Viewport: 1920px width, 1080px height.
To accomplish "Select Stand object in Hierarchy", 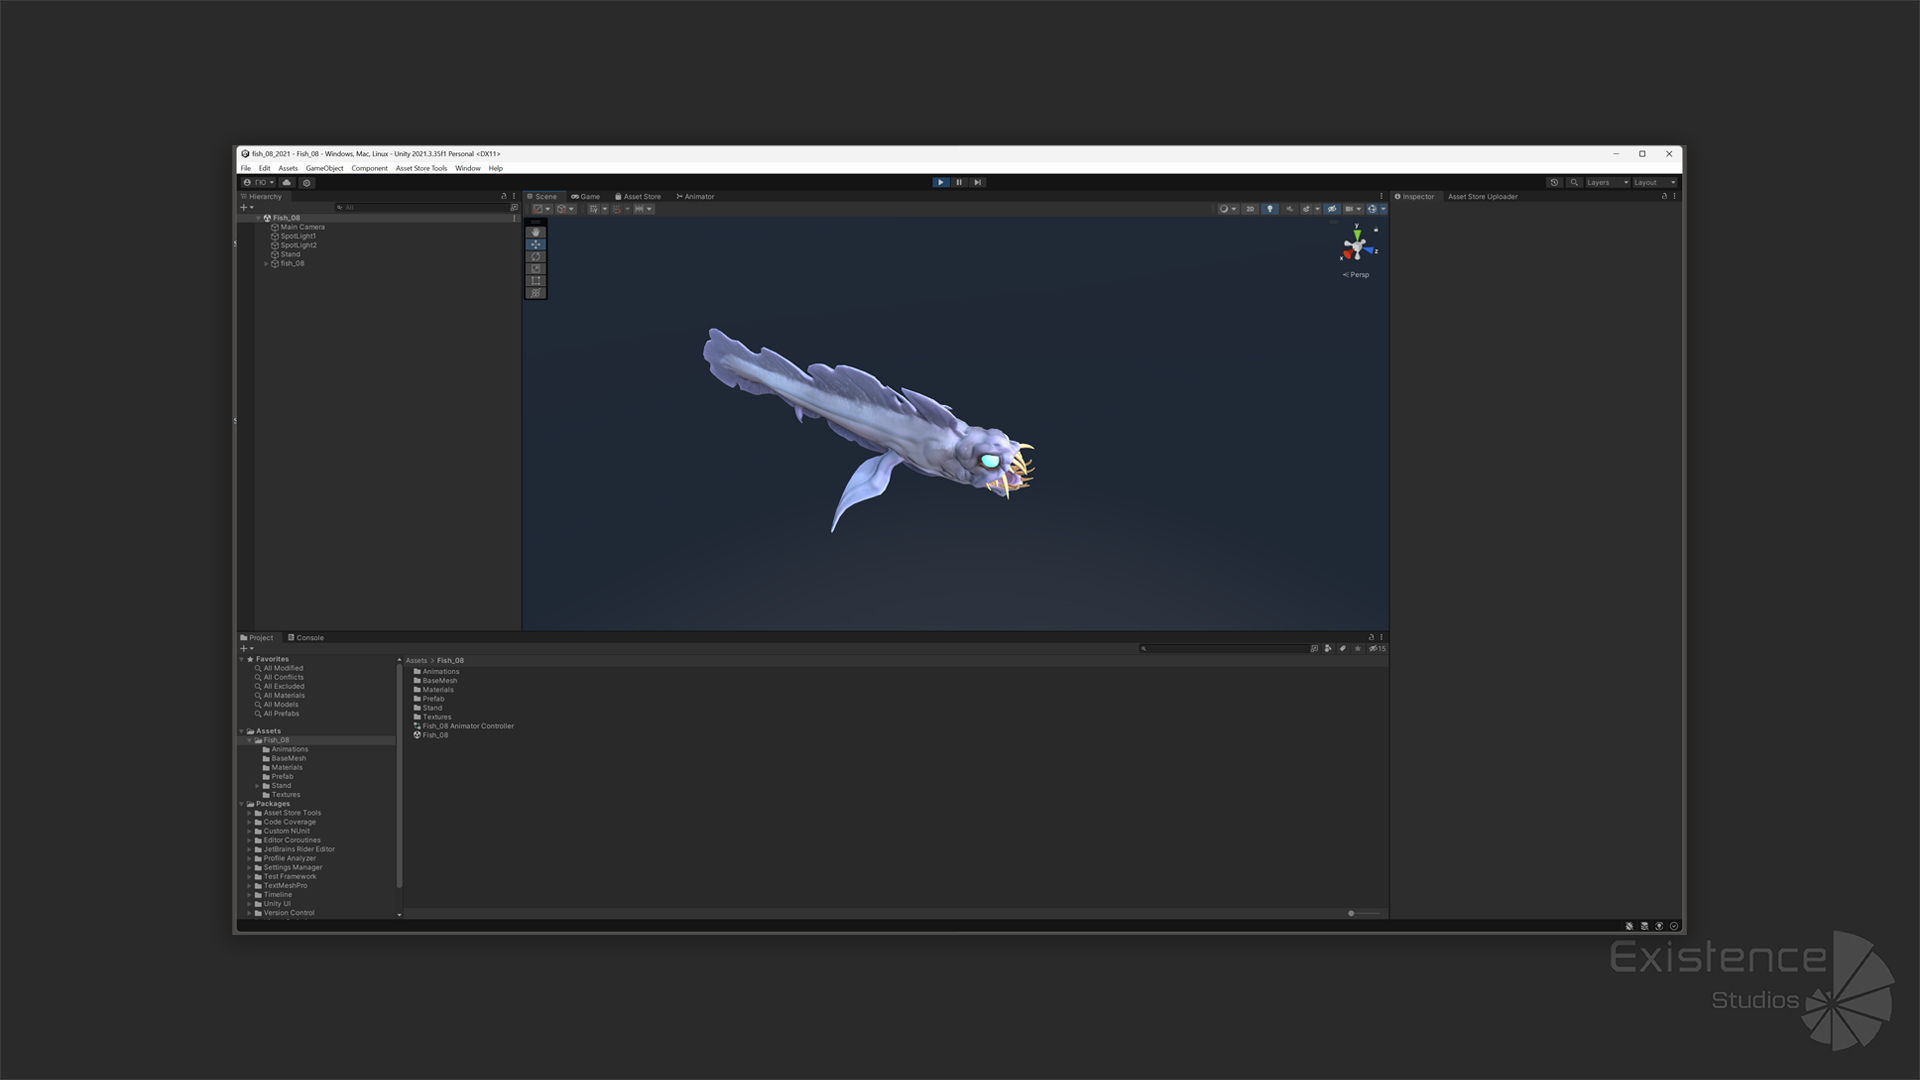I will [290, 254].
